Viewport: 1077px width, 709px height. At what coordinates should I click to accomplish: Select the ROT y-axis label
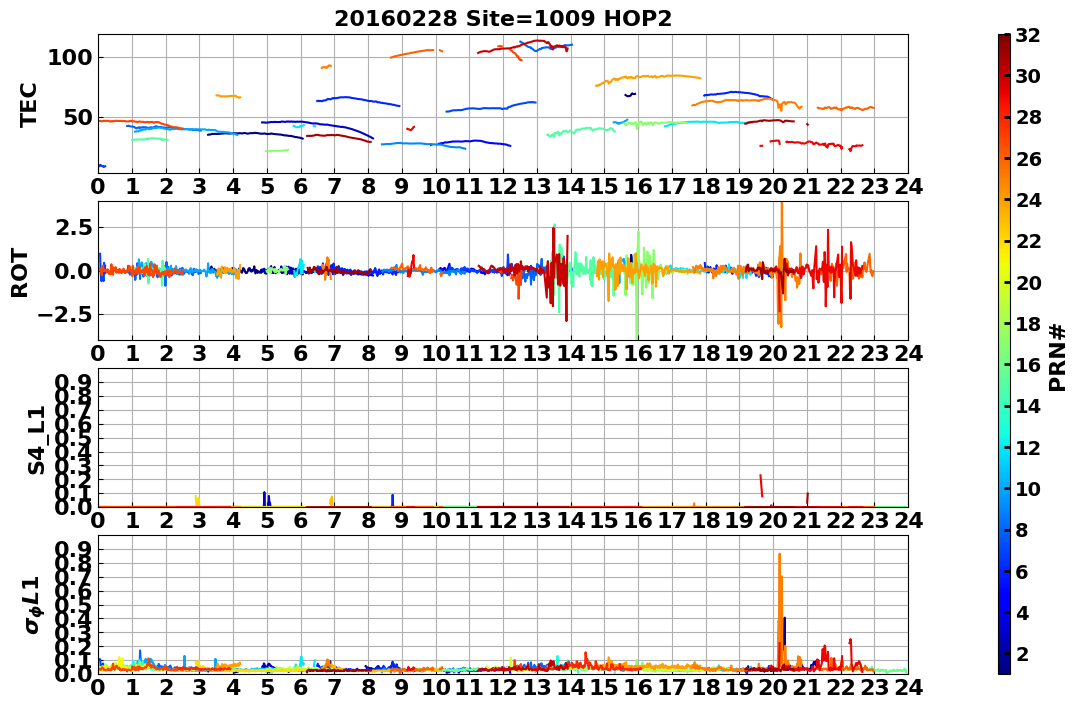pyautogui.click(x=20, y=272)
